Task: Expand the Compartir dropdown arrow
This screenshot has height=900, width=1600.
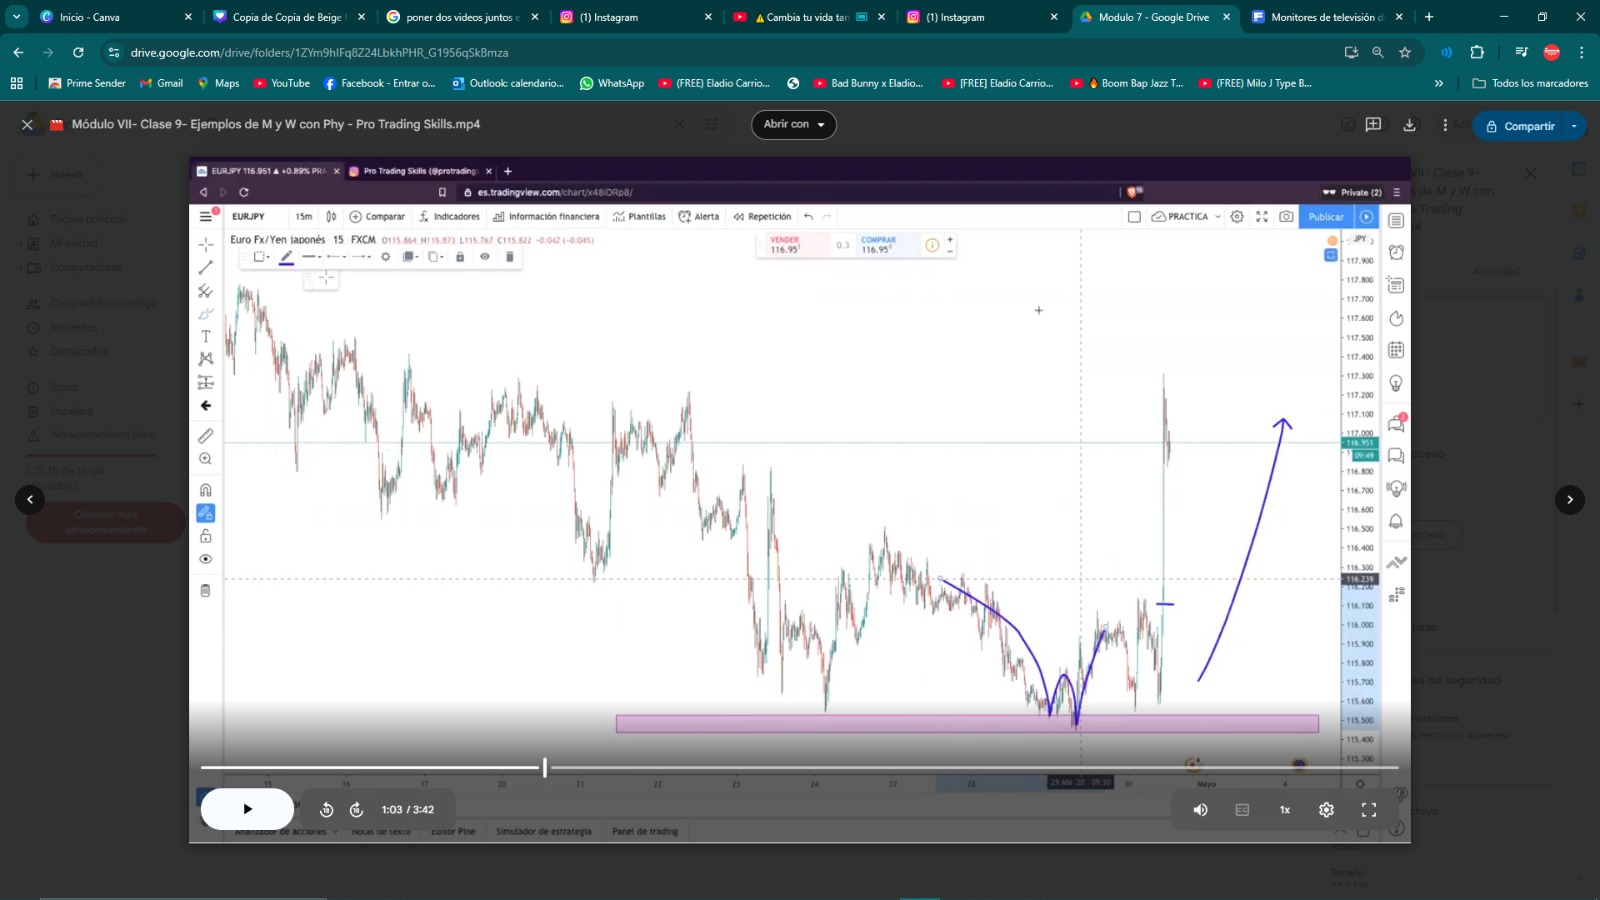Action: tap(1575, 126)
